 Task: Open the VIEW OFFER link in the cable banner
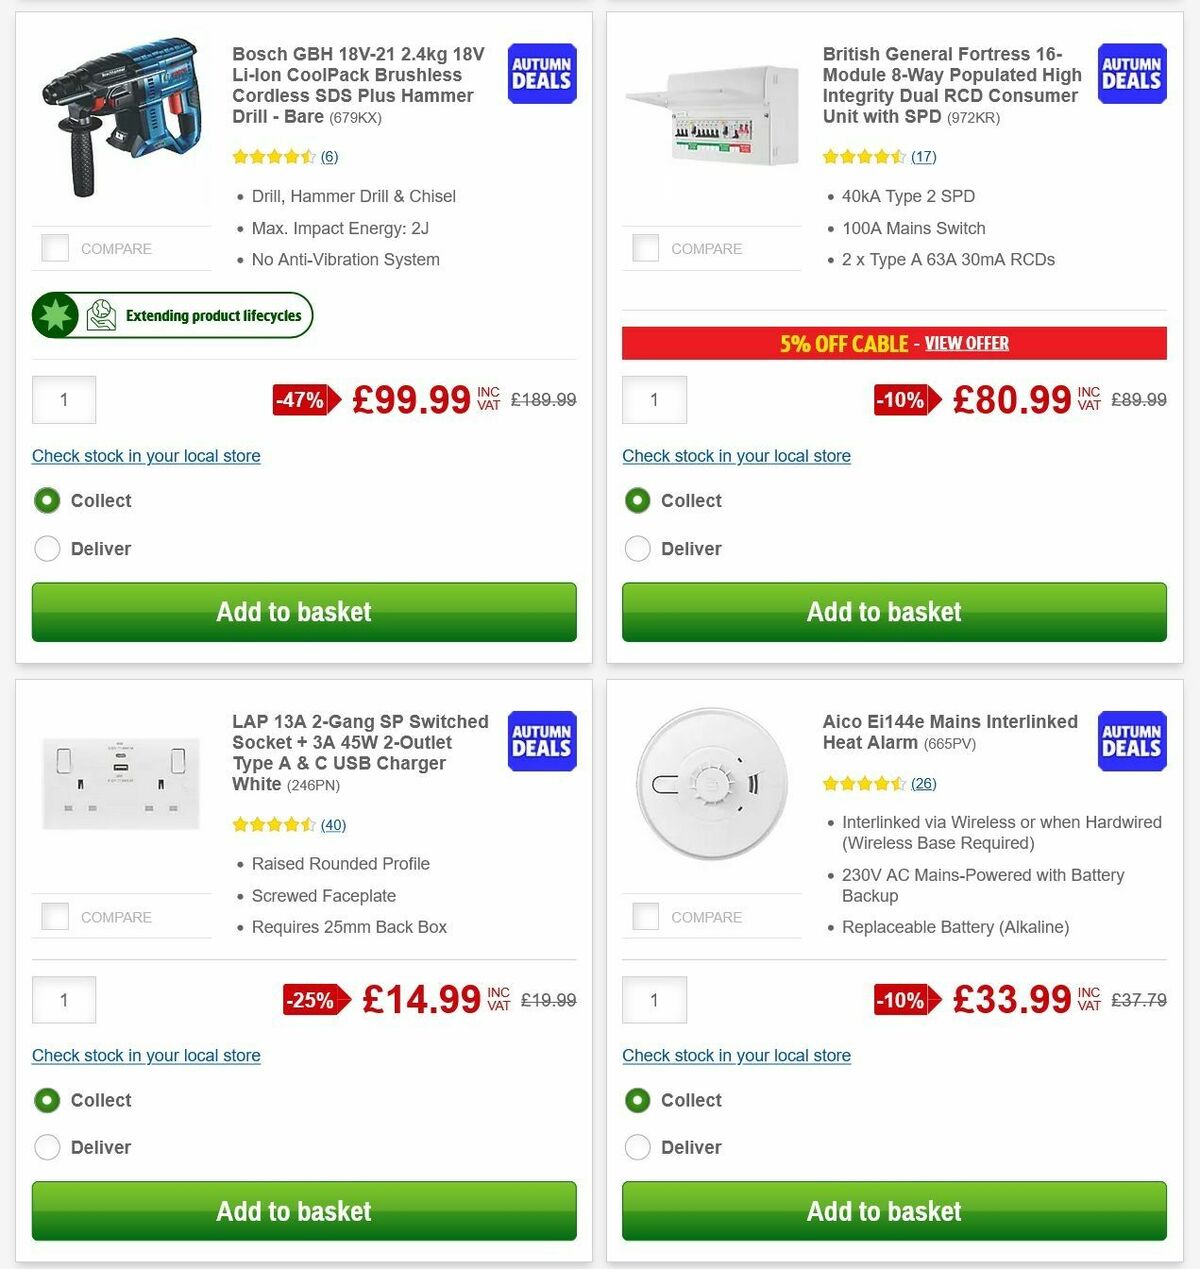tap(966, 343)
